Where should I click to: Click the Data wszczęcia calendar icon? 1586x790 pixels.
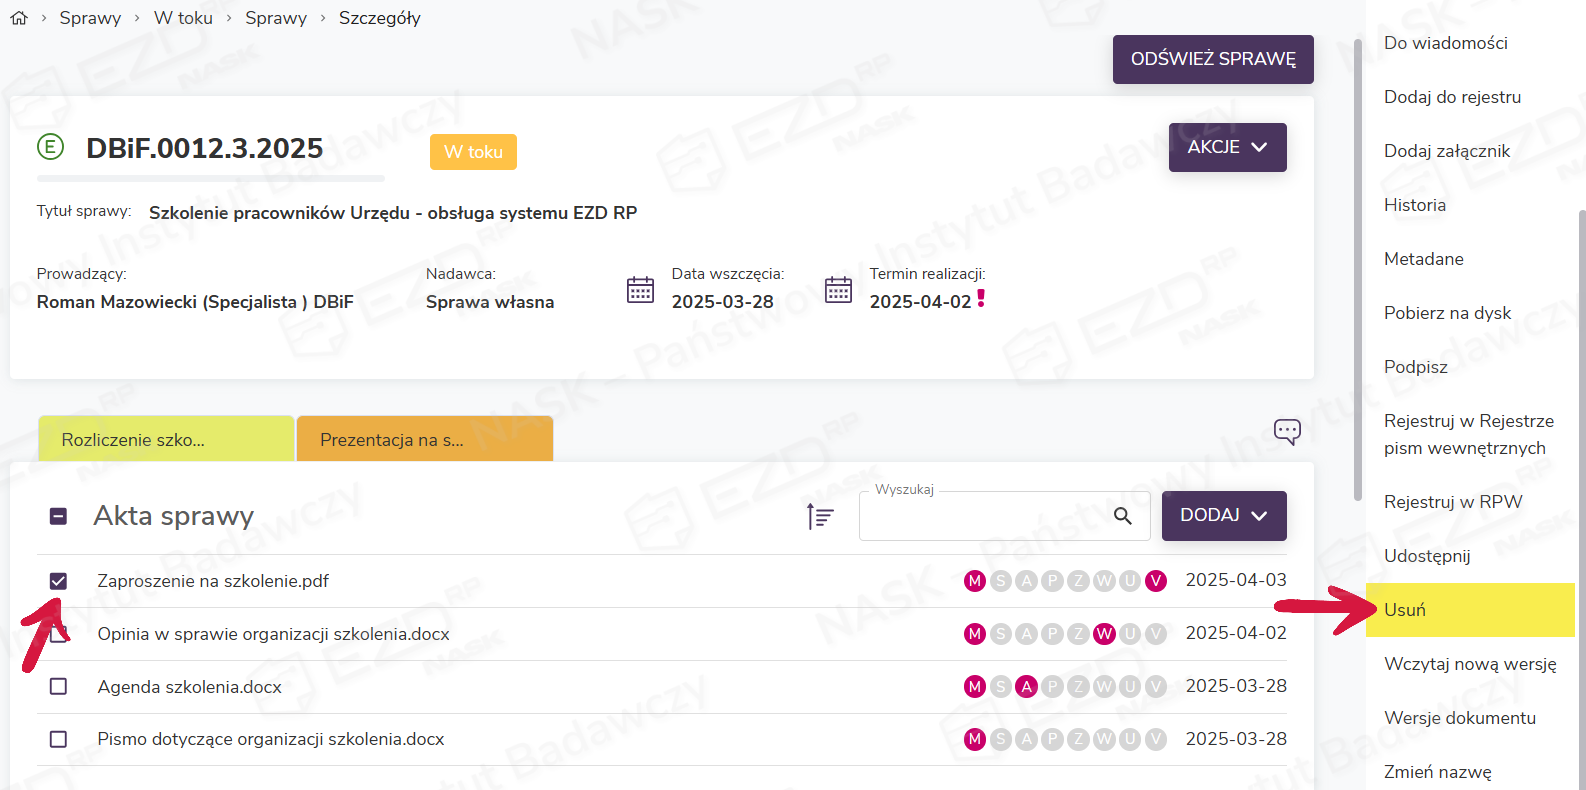[x=640, y=290]
